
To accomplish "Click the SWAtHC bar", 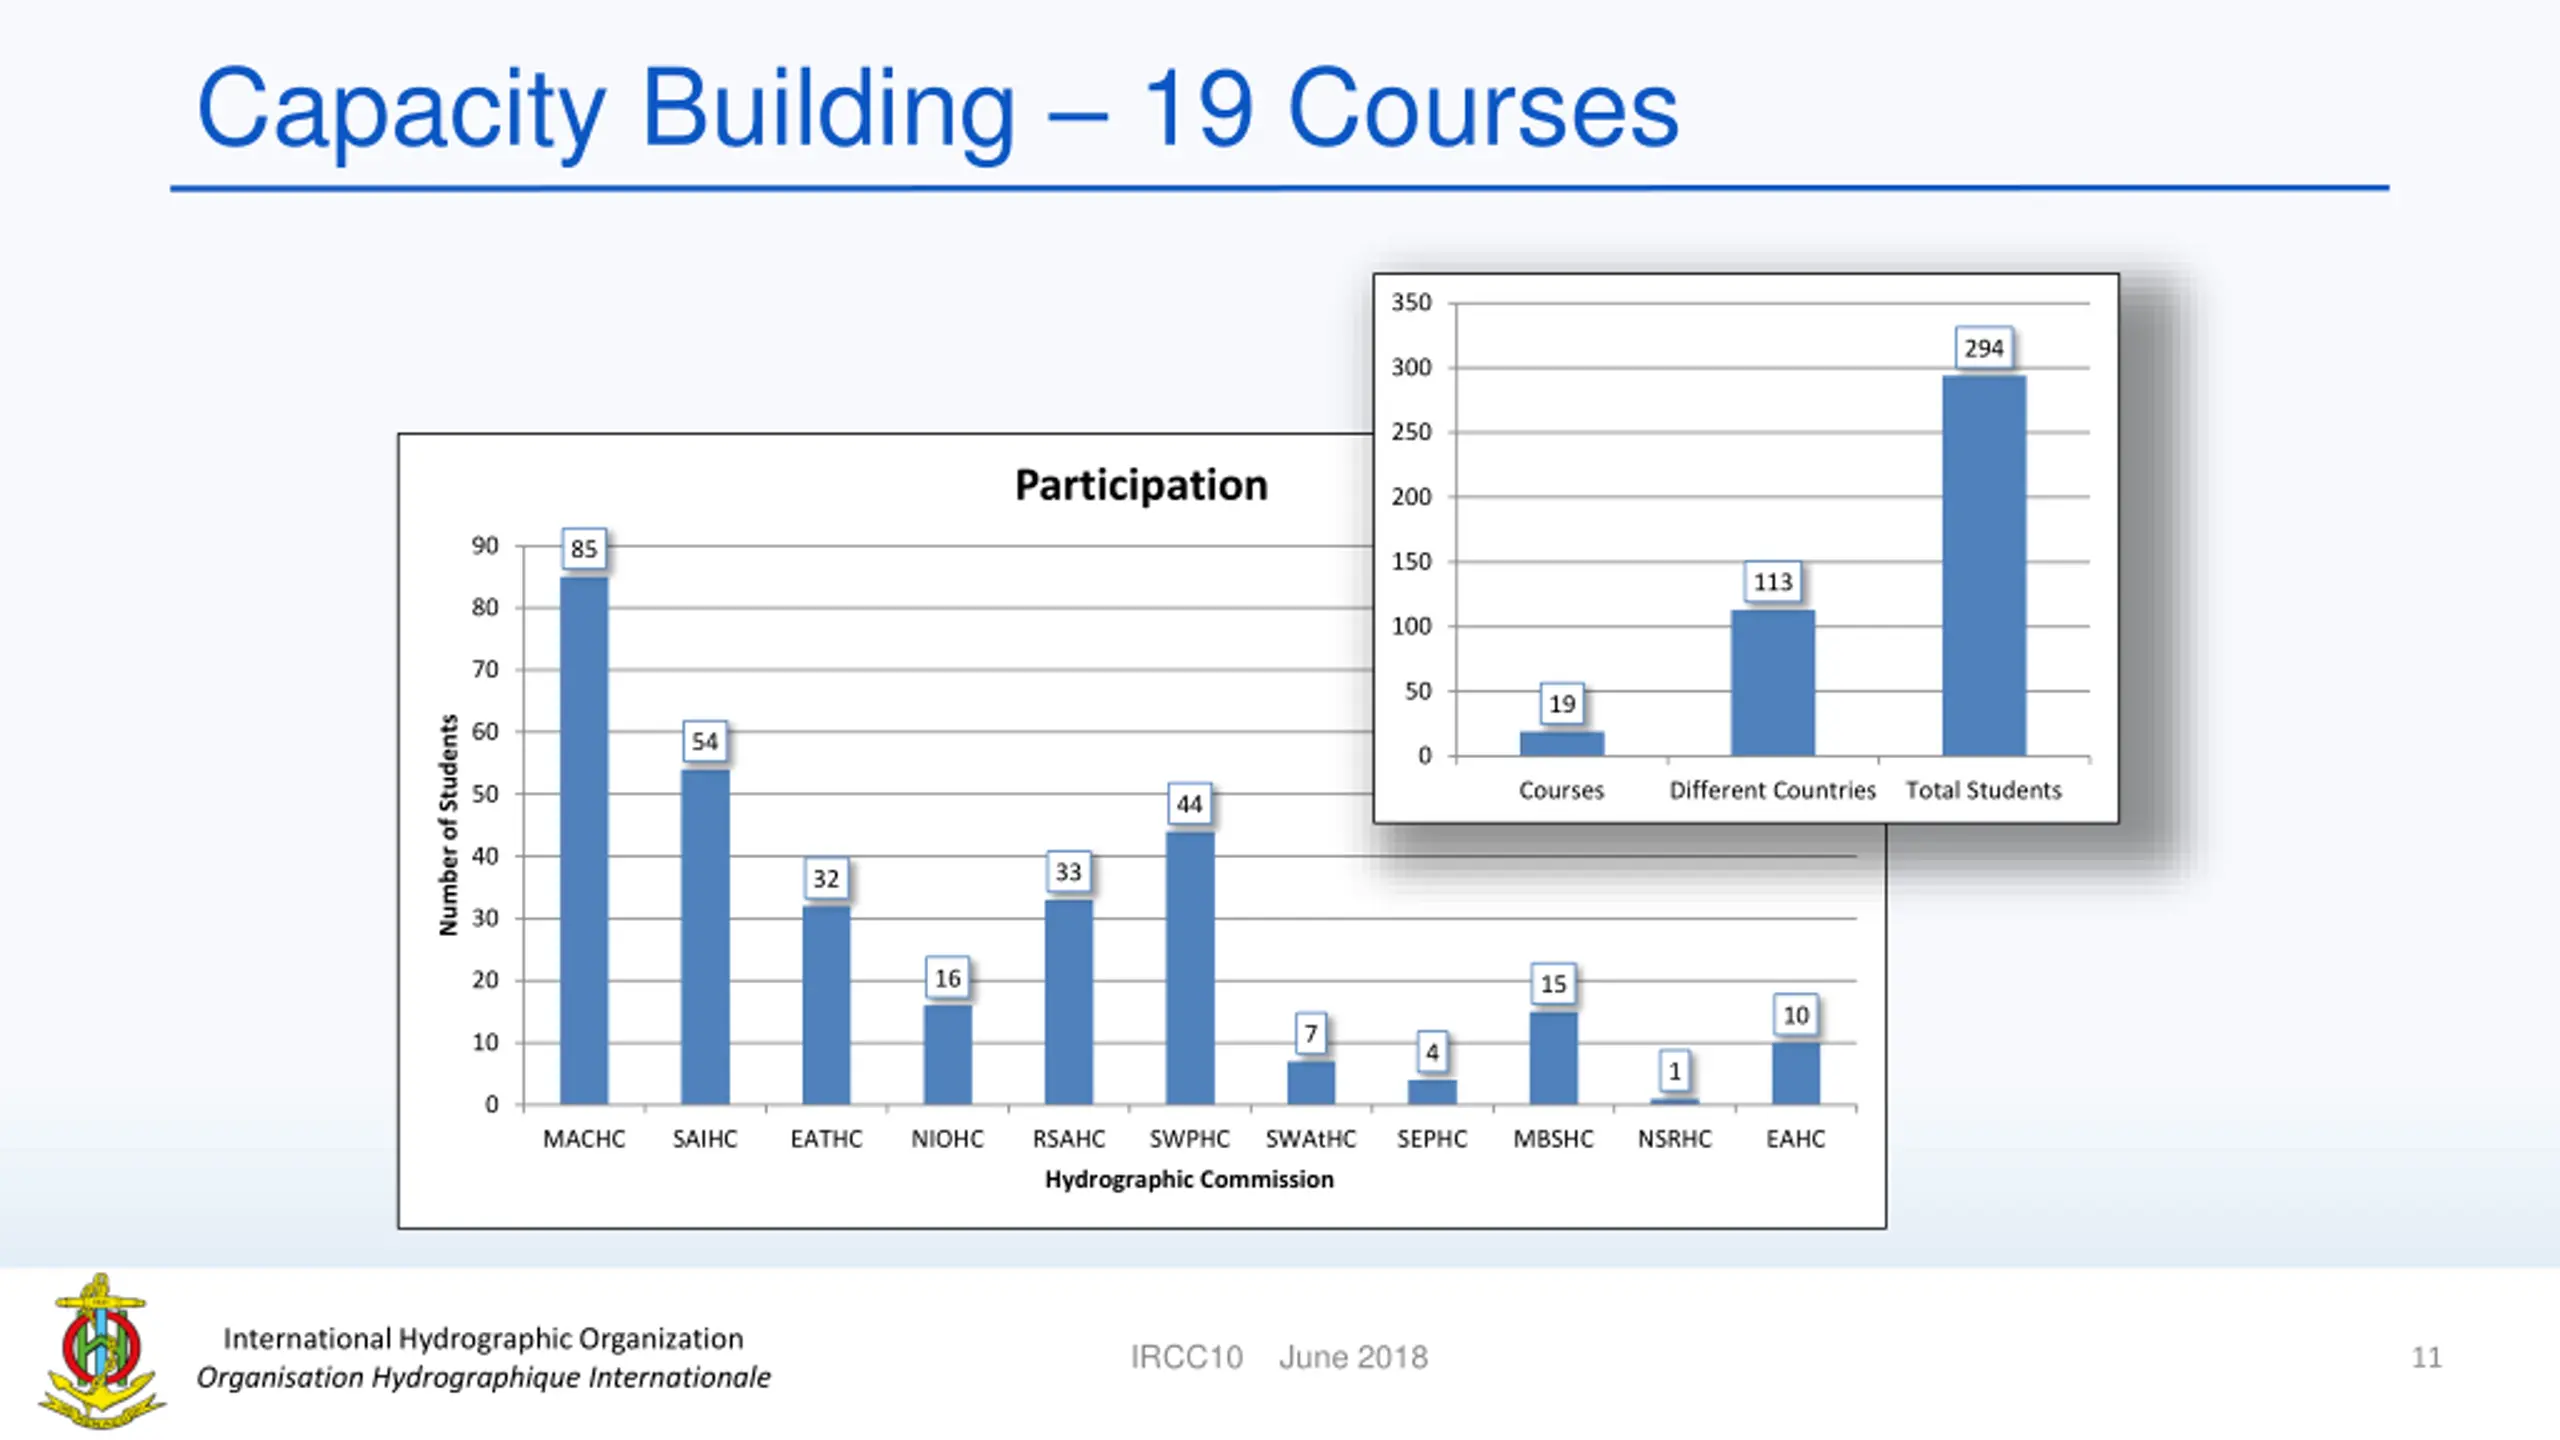I will point(1311,1083).
